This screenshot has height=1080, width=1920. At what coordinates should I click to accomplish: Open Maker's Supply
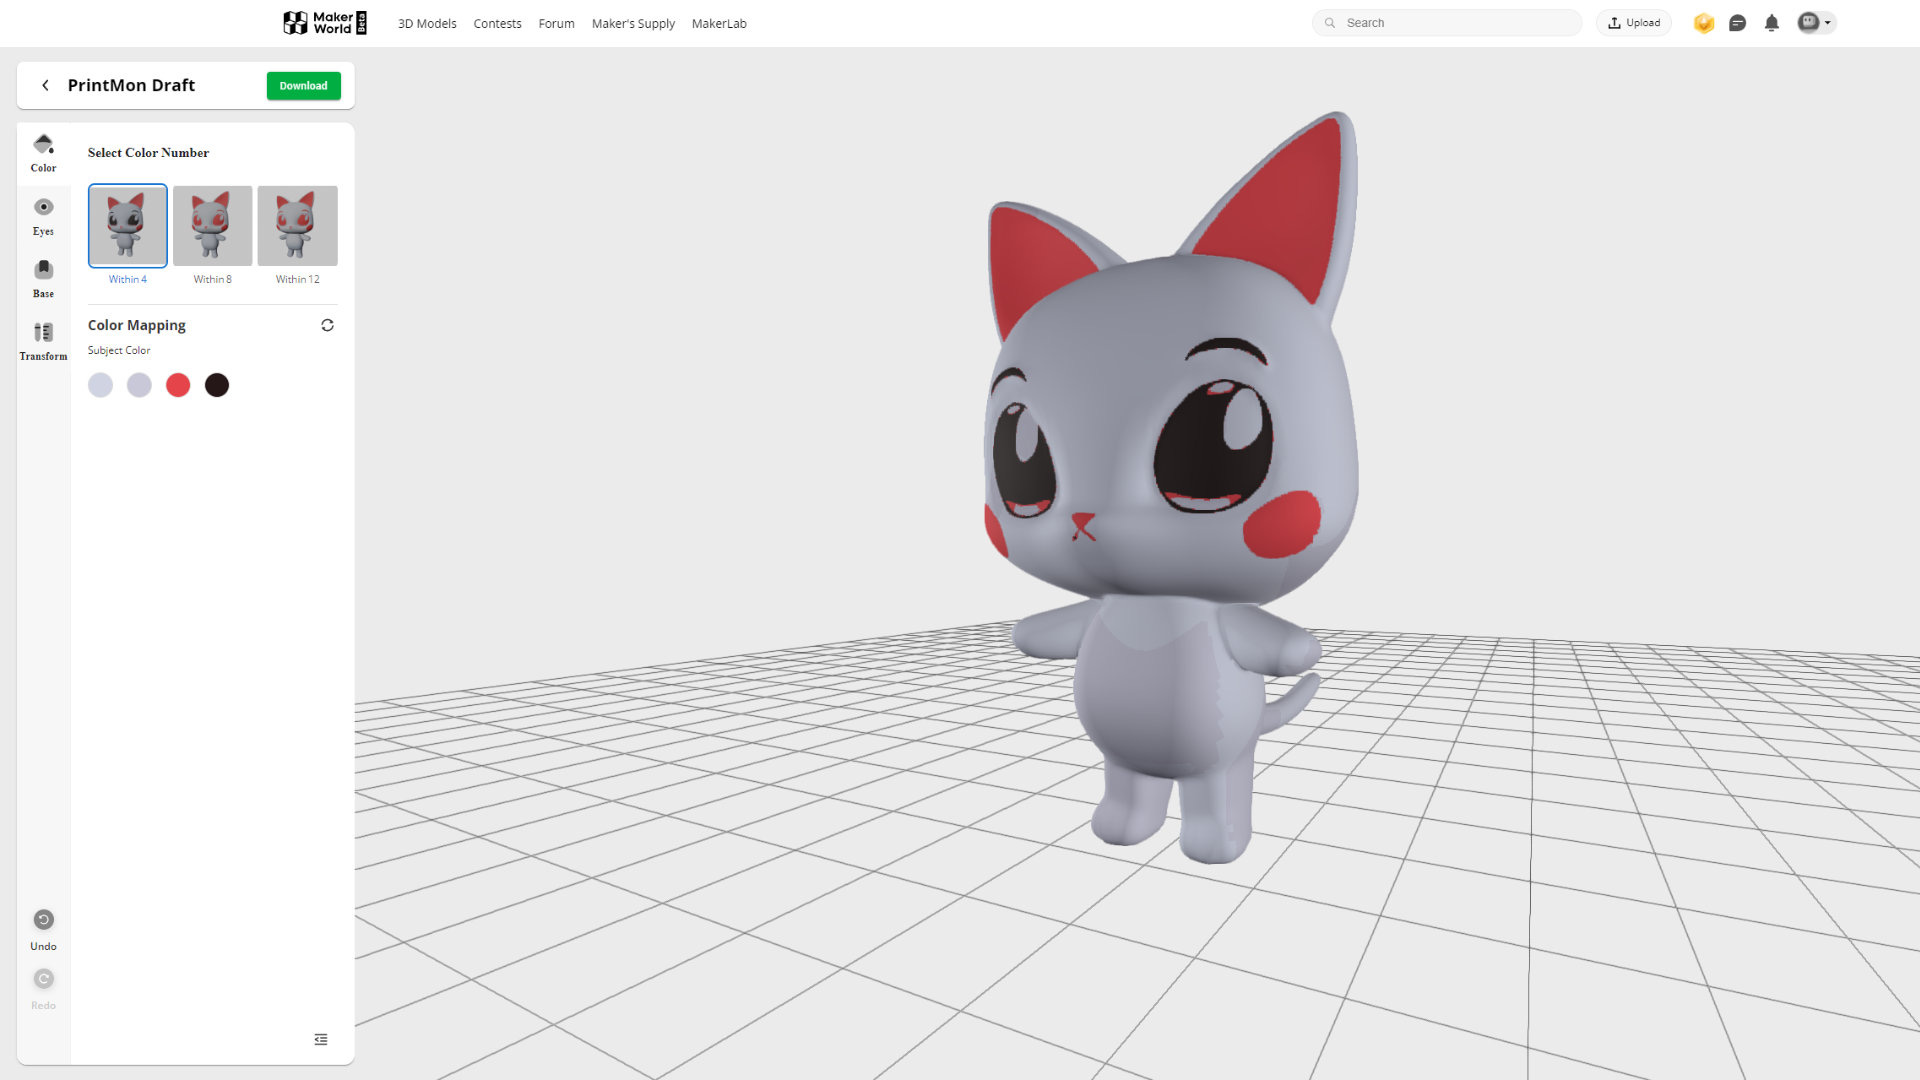point(633,24)
